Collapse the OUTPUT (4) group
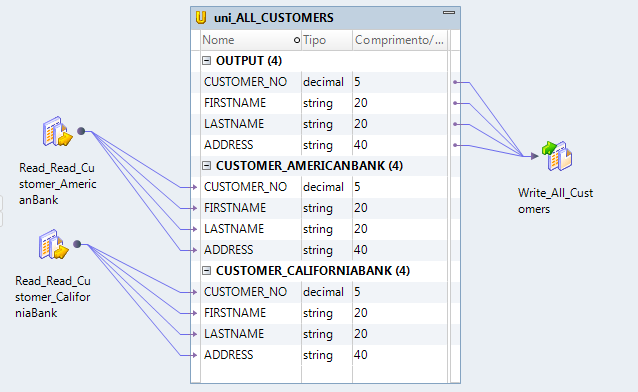 coord(207,61)
